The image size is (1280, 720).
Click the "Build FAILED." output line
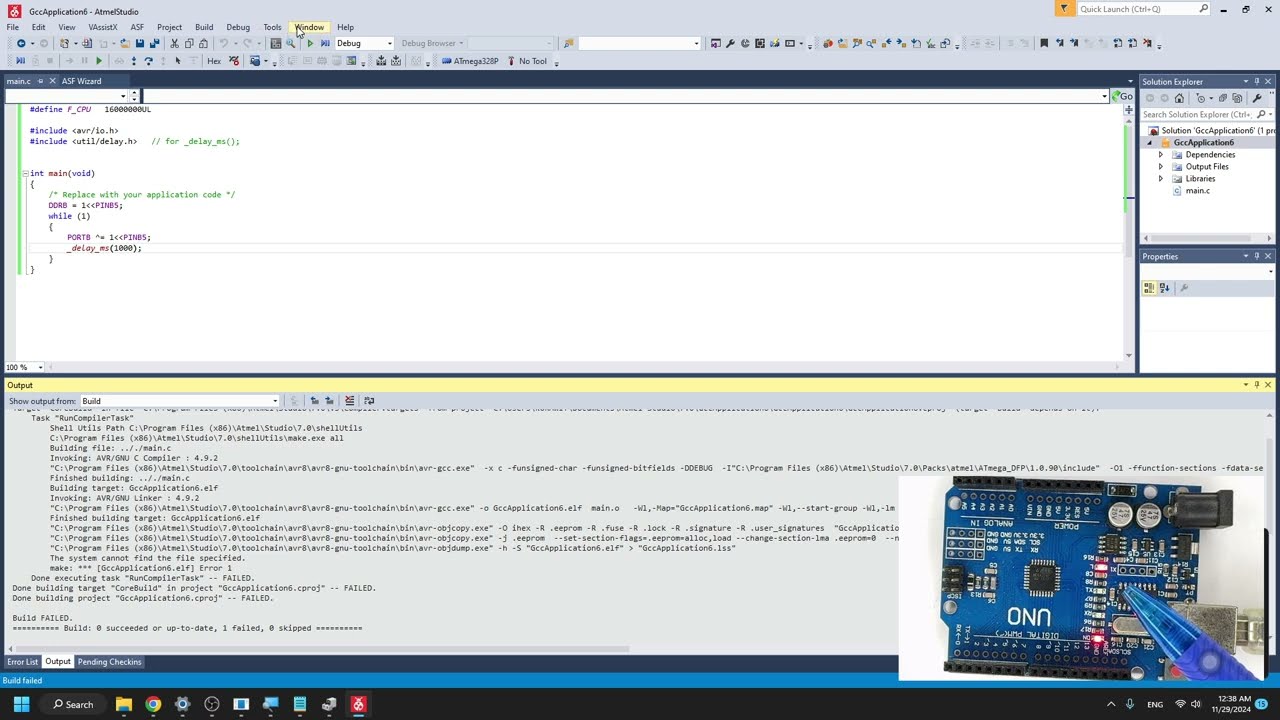pos(42,618)
